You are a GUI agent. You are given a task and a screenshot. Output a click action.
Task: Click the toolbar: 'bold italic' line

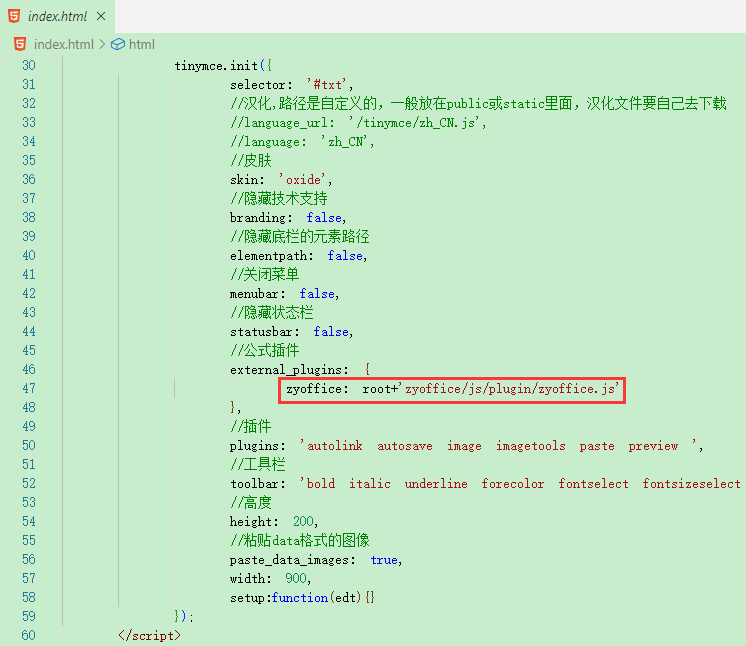click(x=485, y=484)
